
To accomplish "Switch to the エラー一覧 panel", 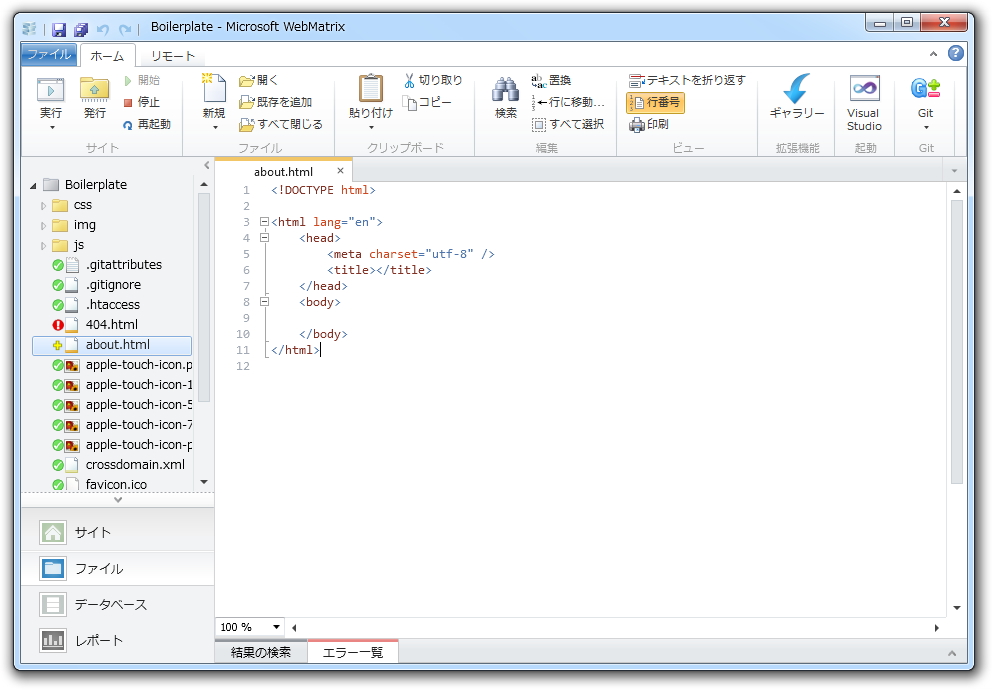I will point(355,651).
